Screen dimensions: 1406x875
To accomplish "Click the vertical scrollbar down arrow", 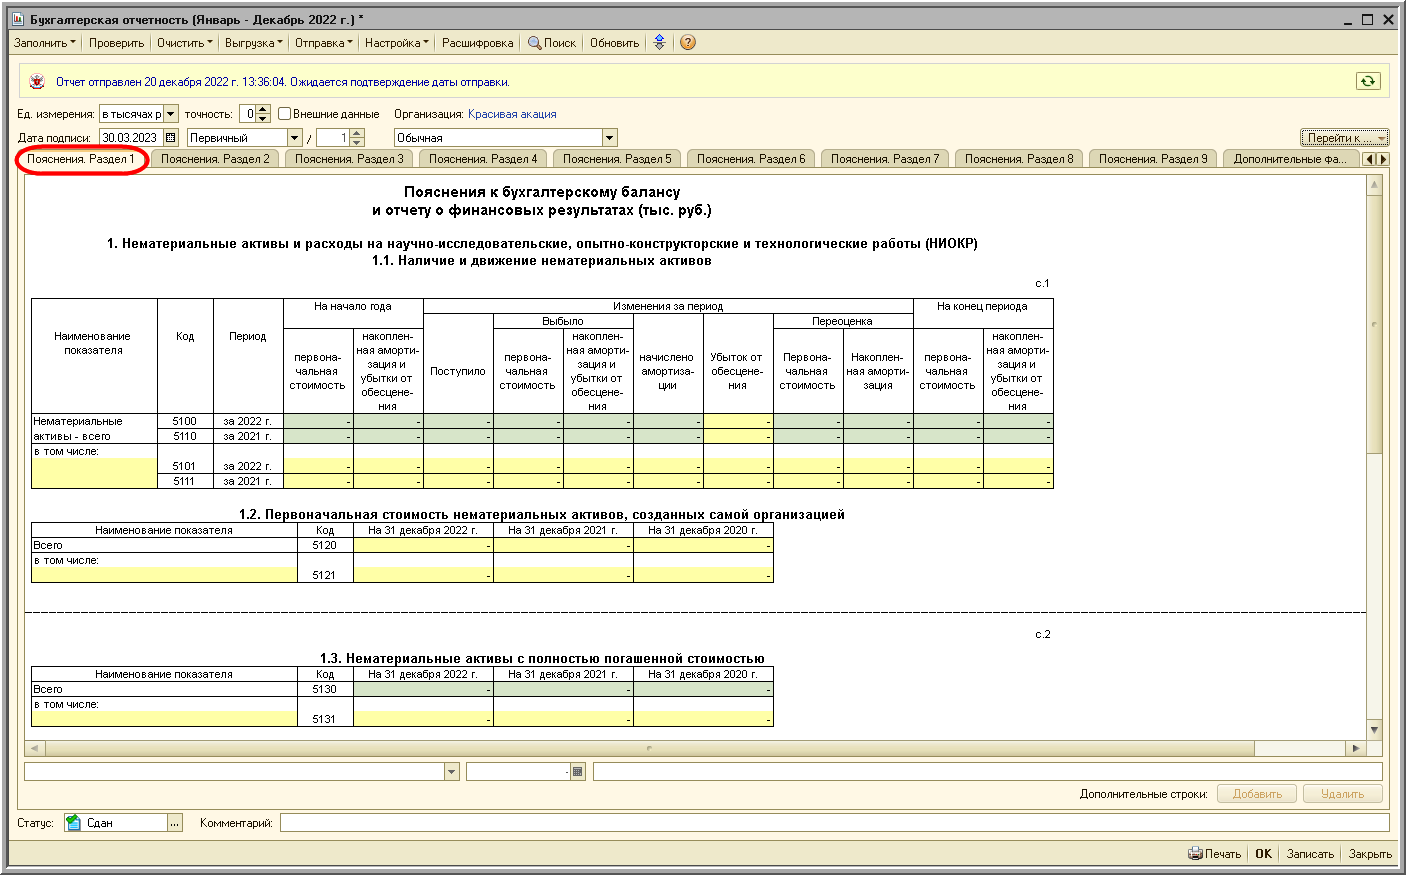I will [x=1374, y=730].
